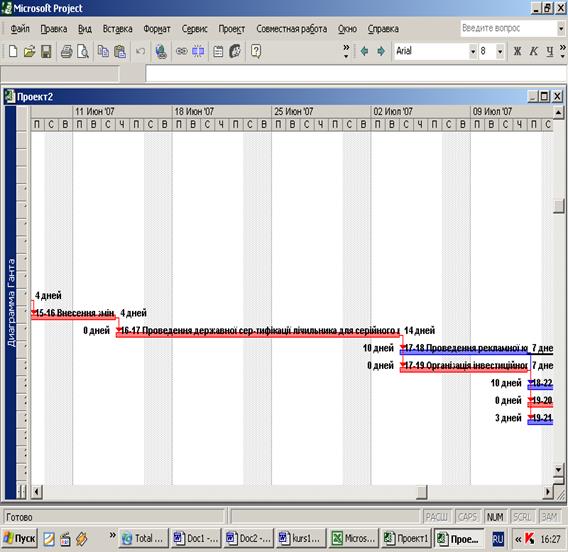Click the Help question mark icon
This screenshot has height=552, width=568.
pos(256,51)
